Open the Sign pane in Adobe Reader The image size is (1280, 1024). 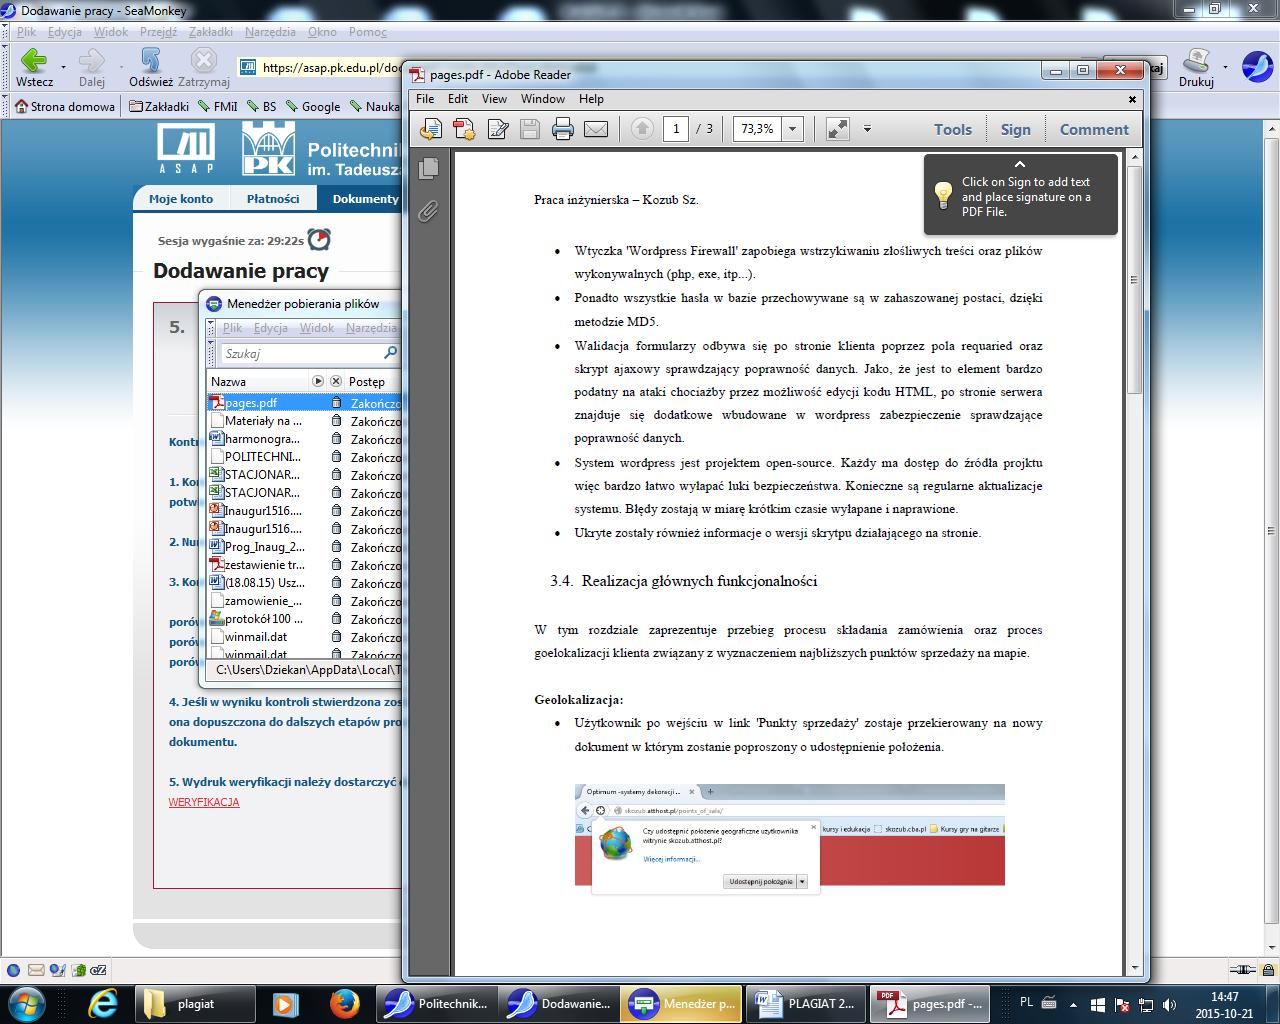pos(1015,129)
